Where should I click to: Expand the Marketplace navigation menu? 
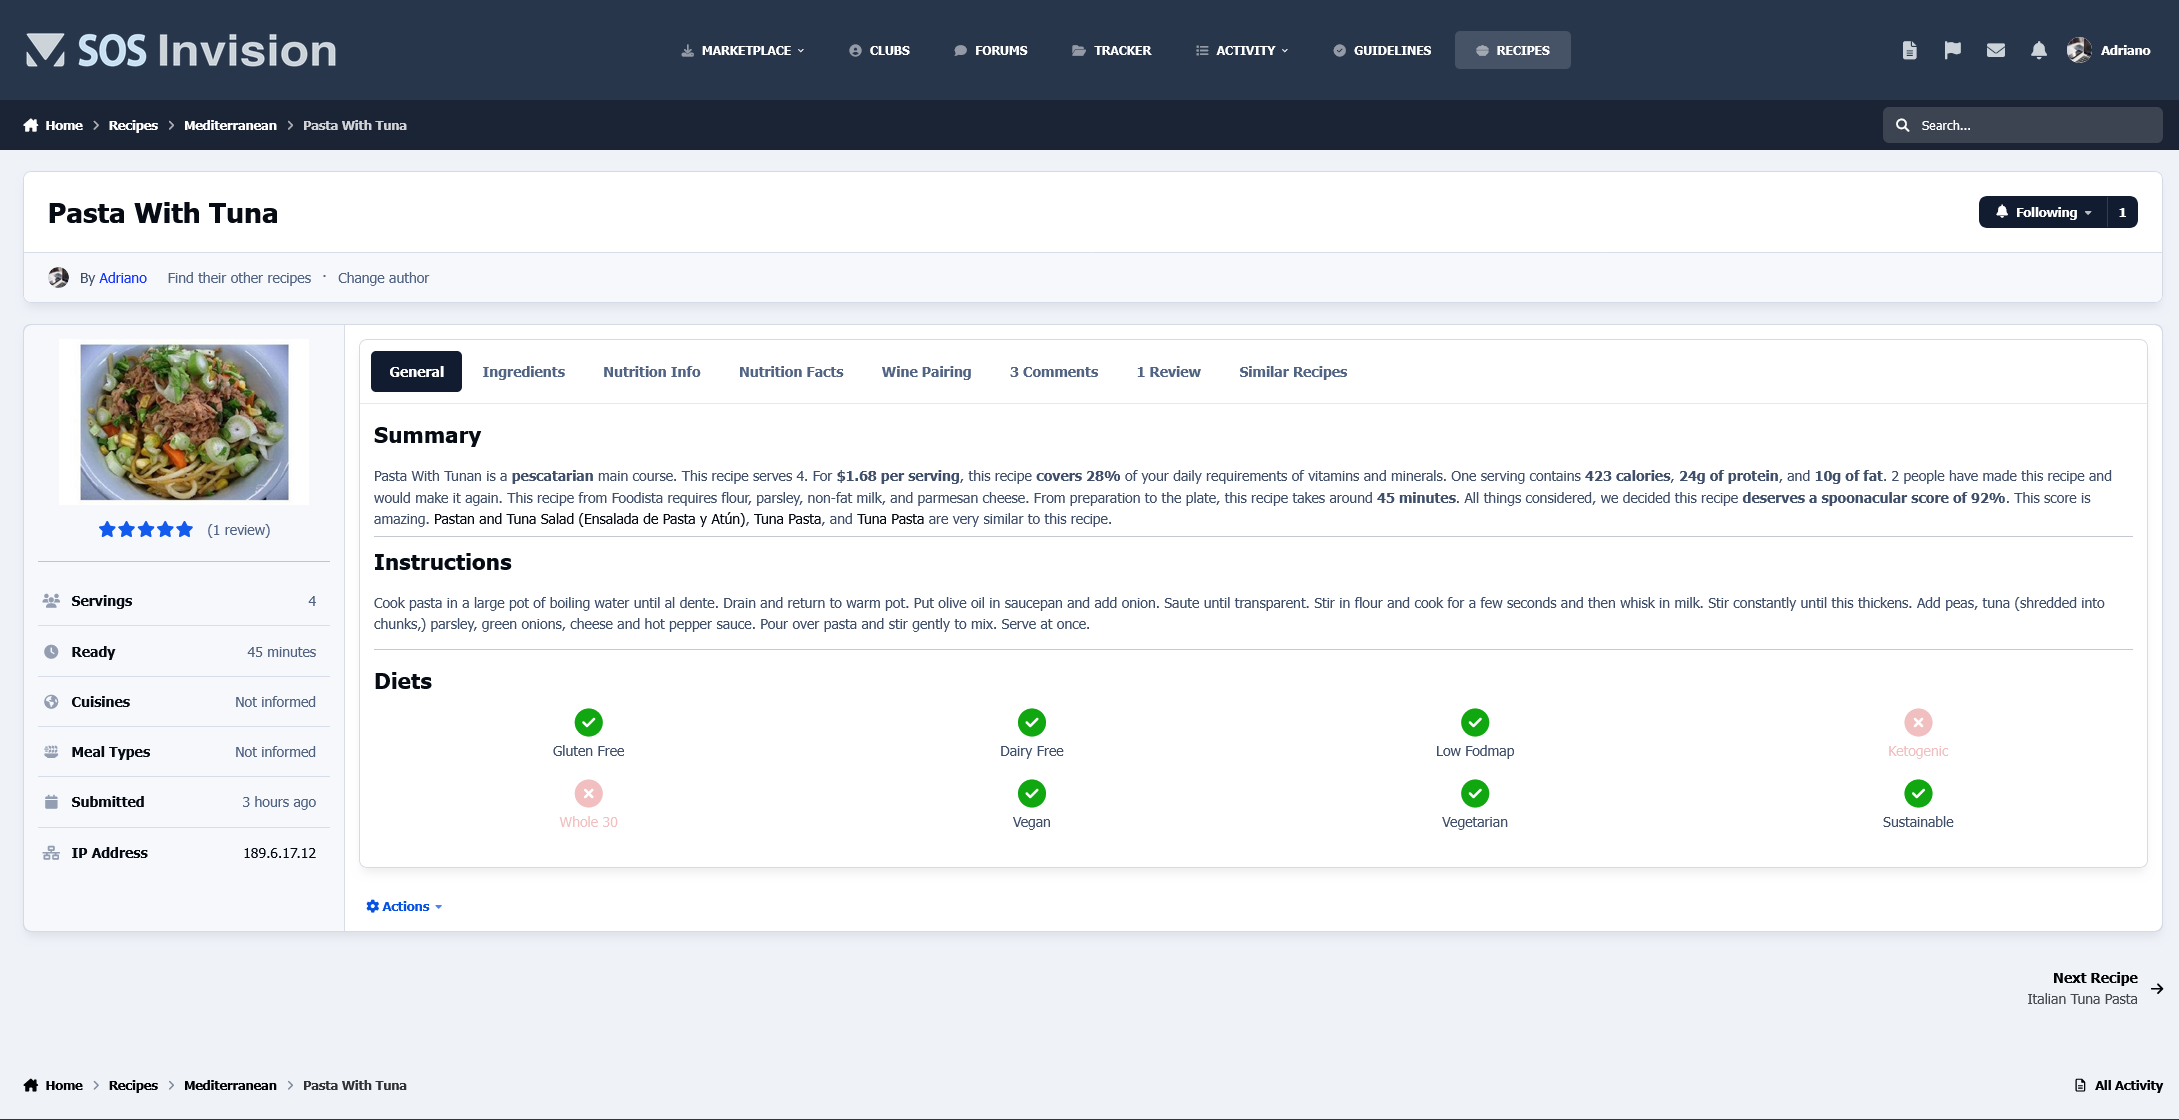click(743, 50)
